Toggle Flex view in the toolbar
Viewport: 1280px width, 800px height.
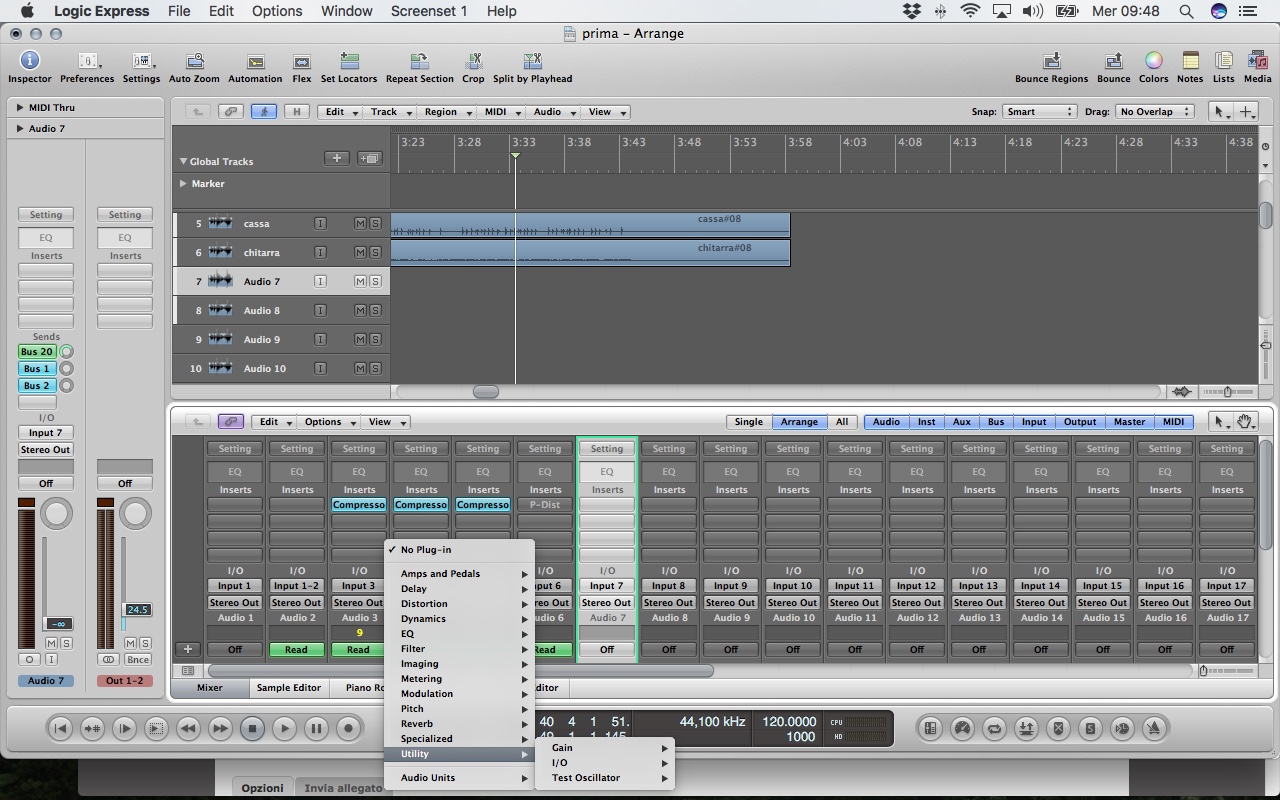click(301, 67)
